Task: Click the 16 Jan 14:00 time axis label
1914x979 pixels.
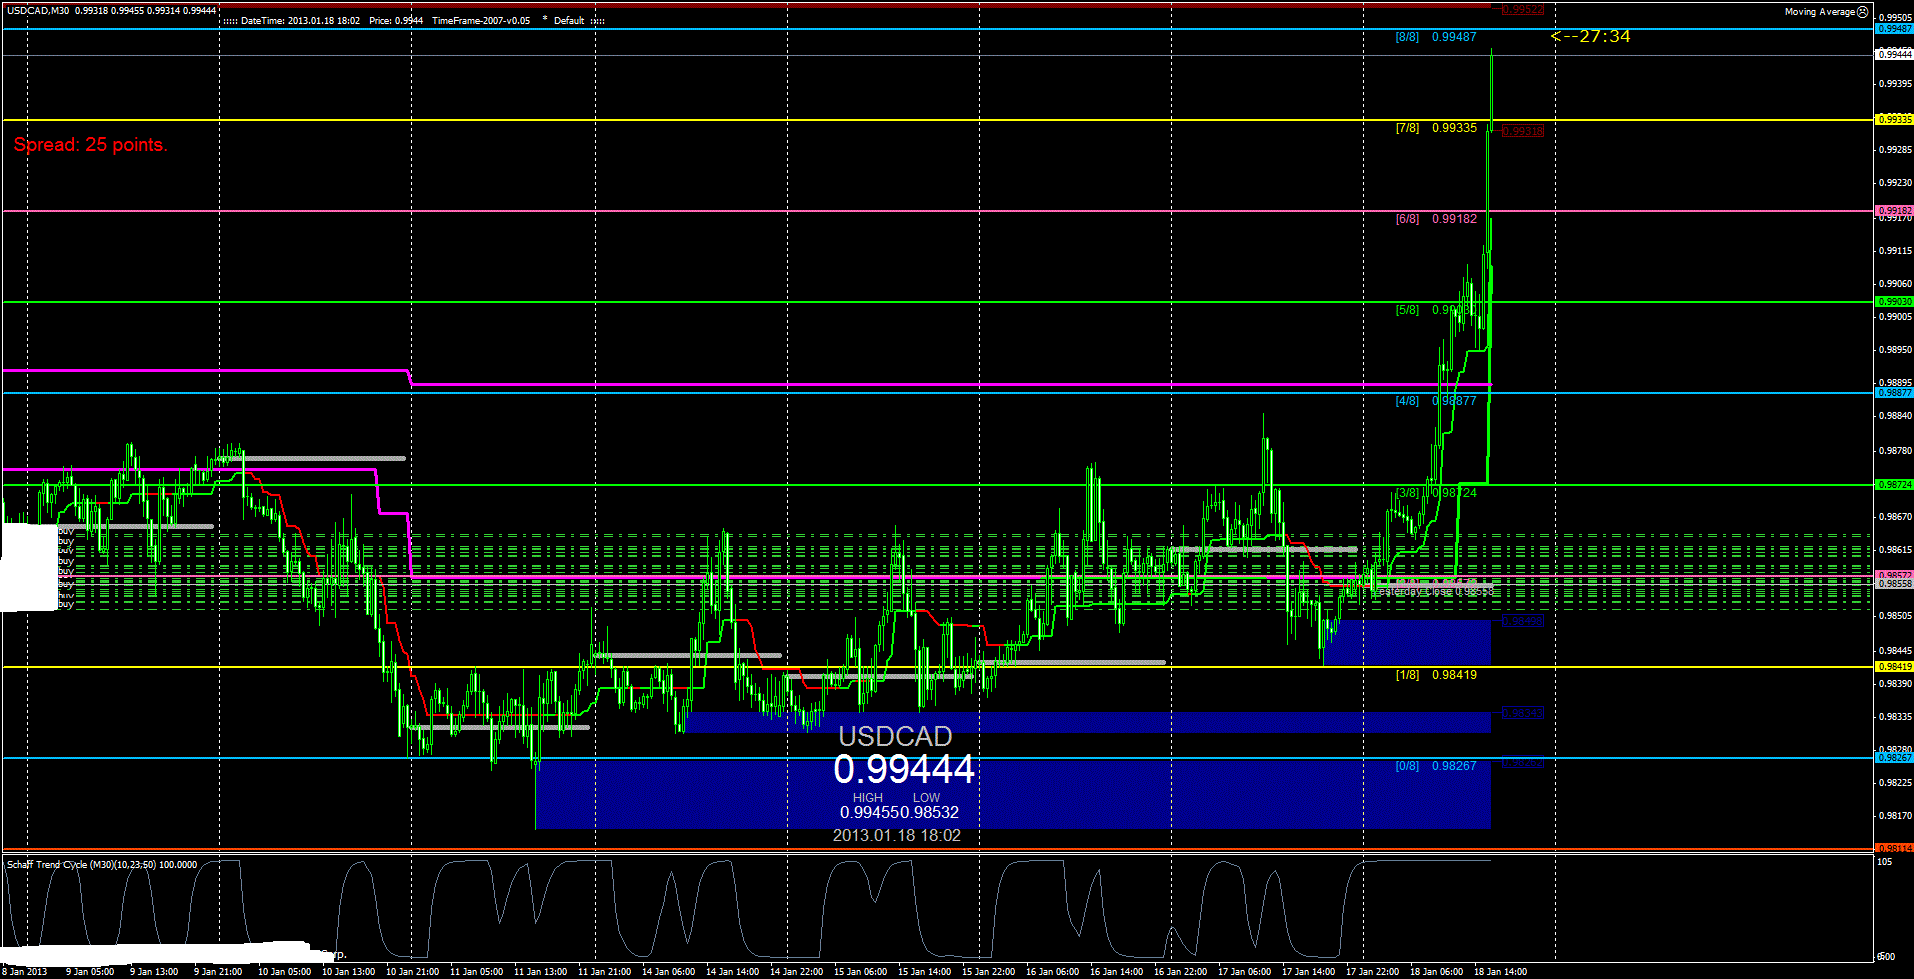Action: [x=1116, y=972]
